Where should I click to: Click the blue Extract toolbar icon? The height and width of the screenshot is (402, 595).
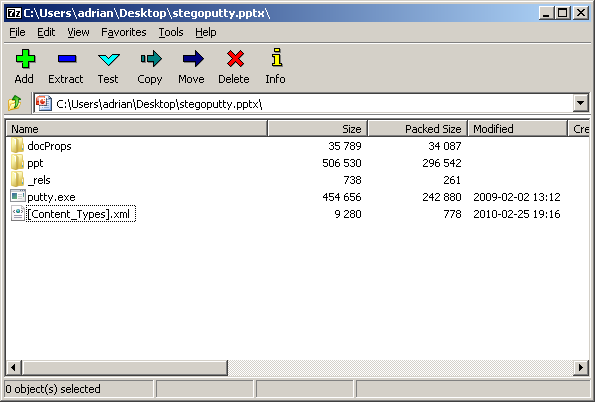pyautogui.click(x=67, y=59)
